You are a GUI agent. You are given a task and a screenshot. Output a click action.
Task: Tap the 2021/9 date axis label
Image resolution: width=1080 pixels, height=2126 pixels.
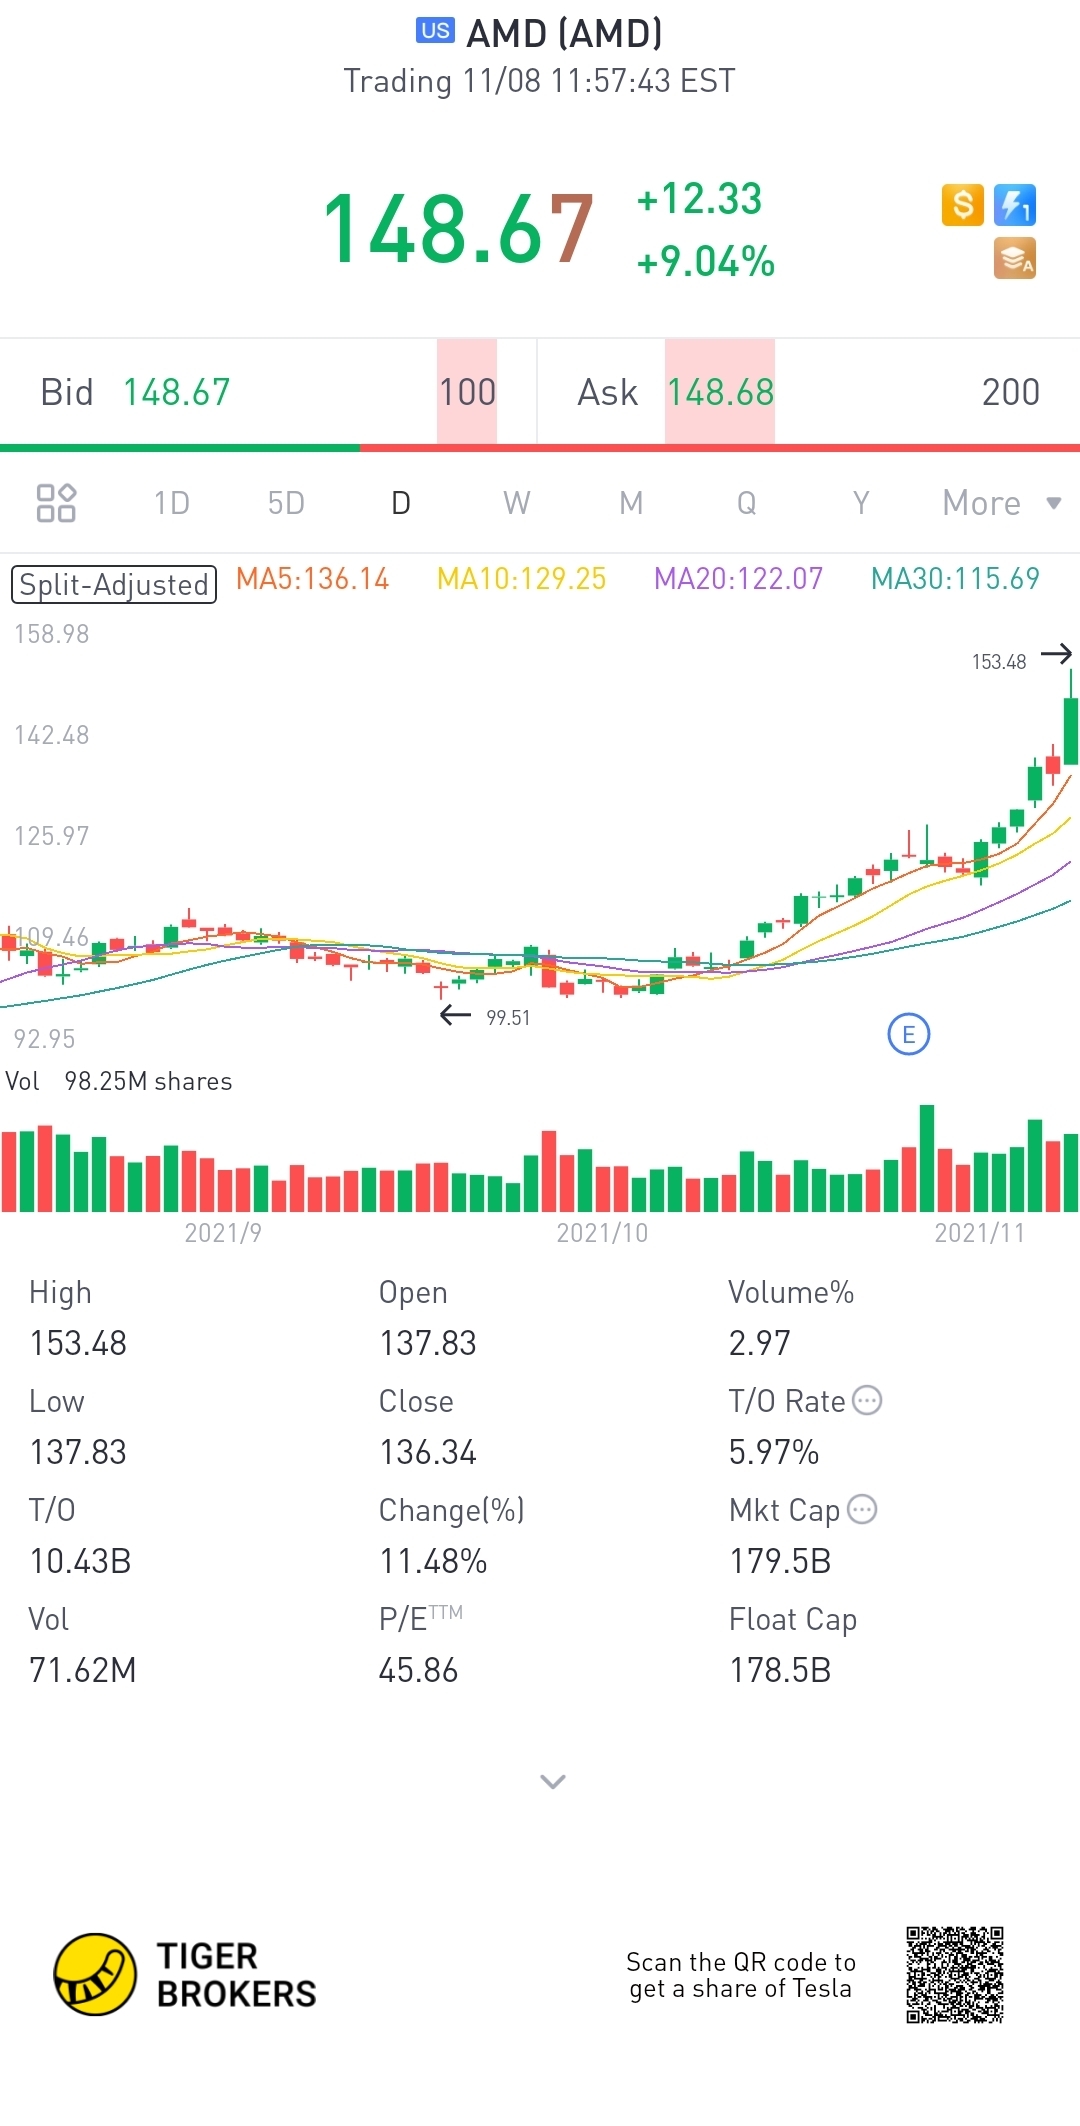click(x=223, y=1233)
